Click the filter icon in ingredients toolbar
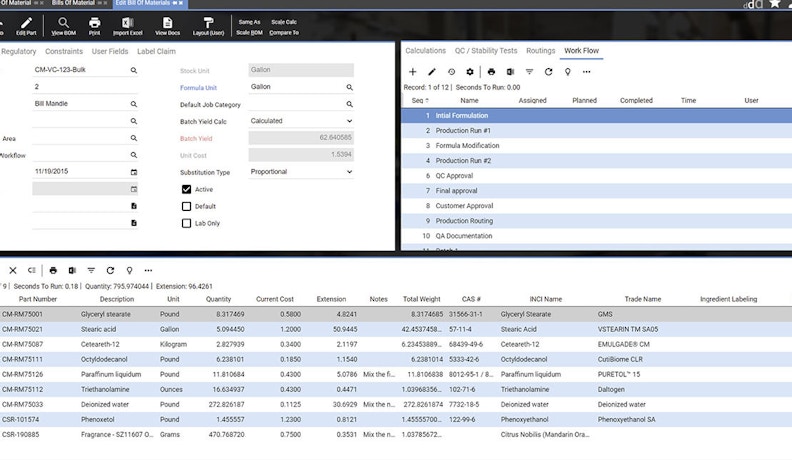Image resolution: width=792 pixels, height=460 pixels. (x=91, y=270)
